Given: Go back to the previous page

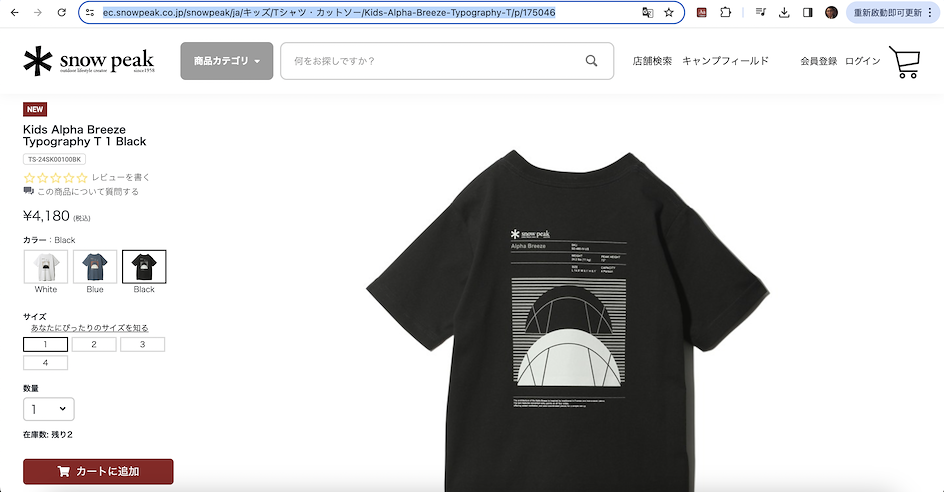Looking at the screenshot, I should tap(14, 12).
